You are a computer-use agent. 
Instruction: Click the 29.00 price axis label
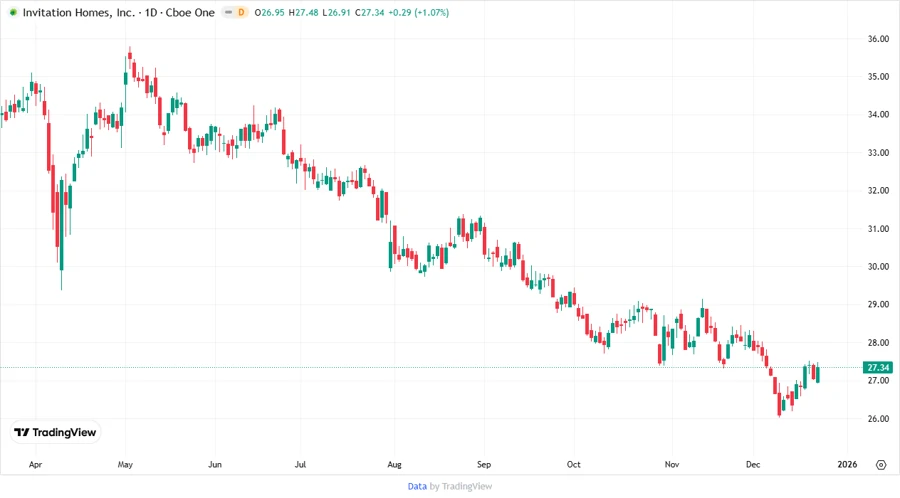(878, 304)
